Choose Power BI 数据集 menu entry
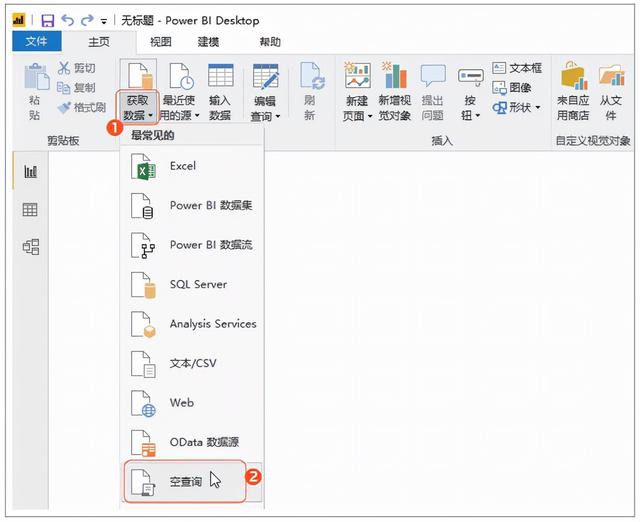 (x=192, y=206)
